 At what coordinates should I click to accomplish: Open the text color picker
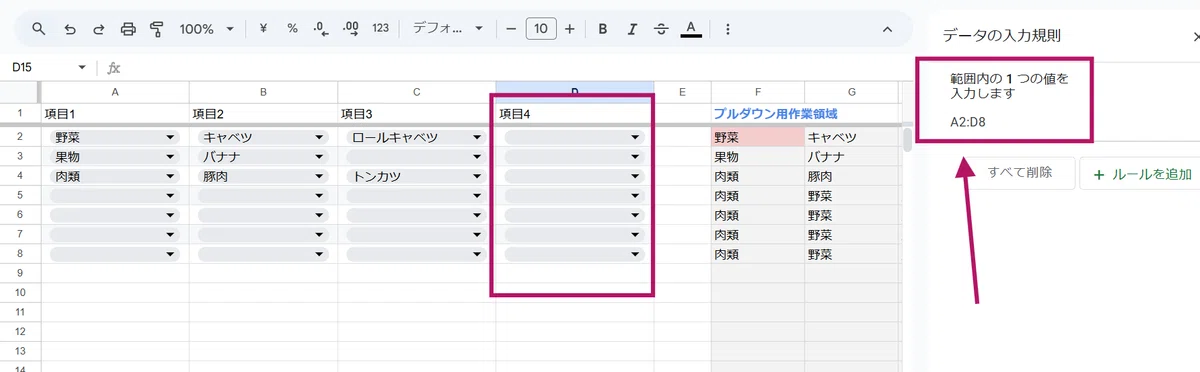coord(690,29)
